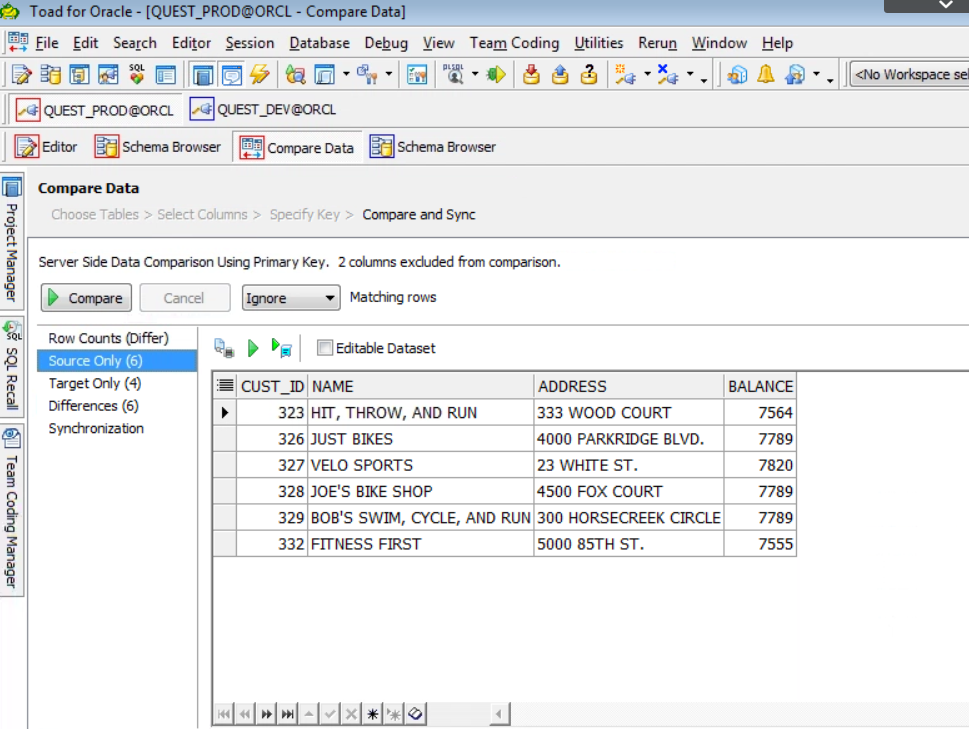Switch to the Editor window tab
969x729 pixels.
click(x=46, y=147)
